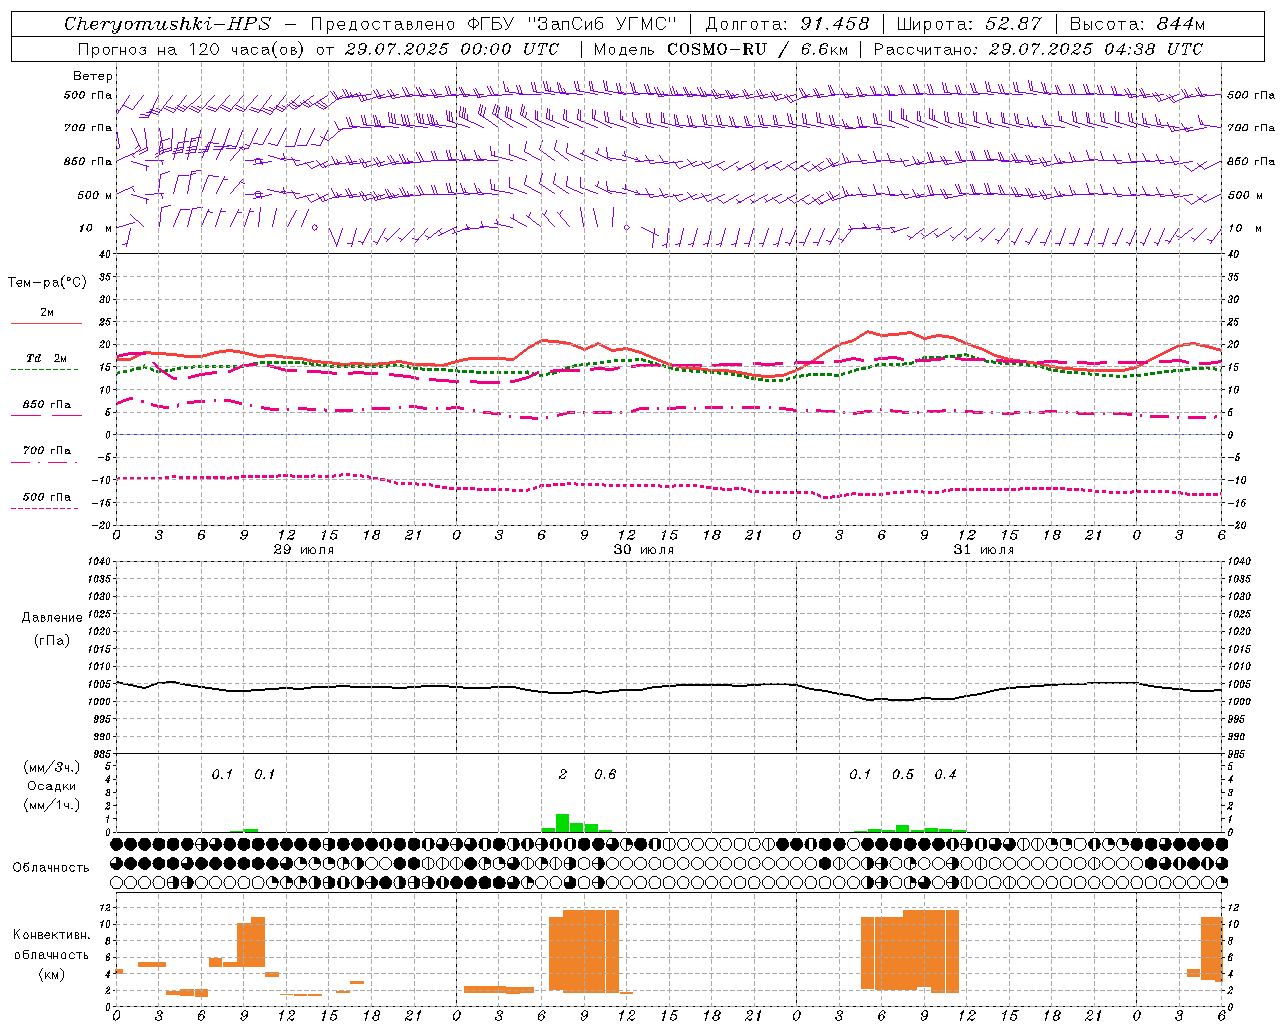Click the 30 июля date label

point(643,550)
